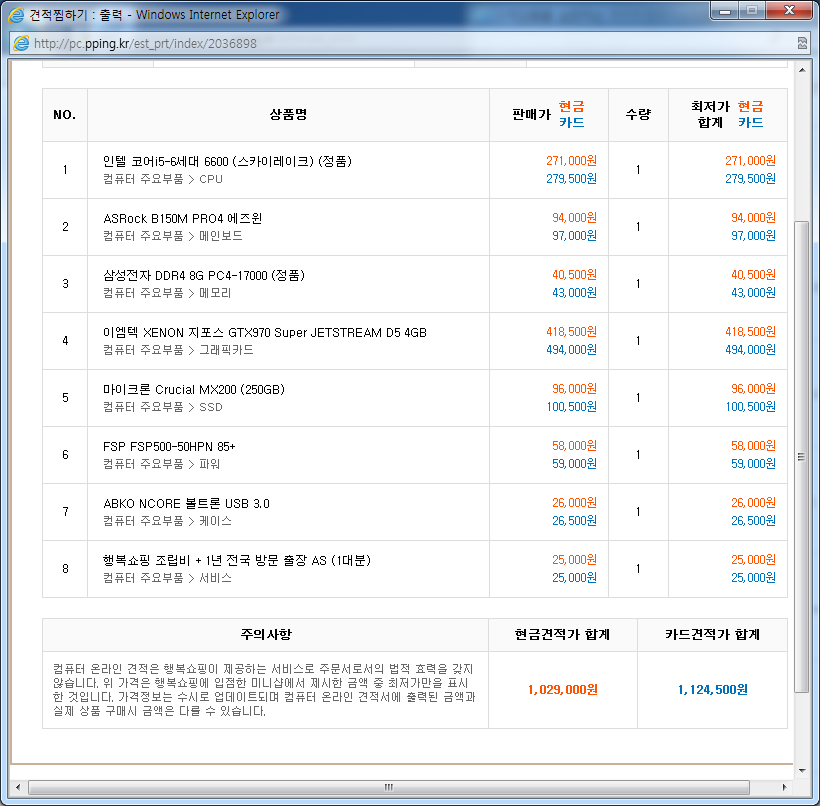The image size is (820, 807).
Task: Click row number 5 in NO. column
Action: 65,398
